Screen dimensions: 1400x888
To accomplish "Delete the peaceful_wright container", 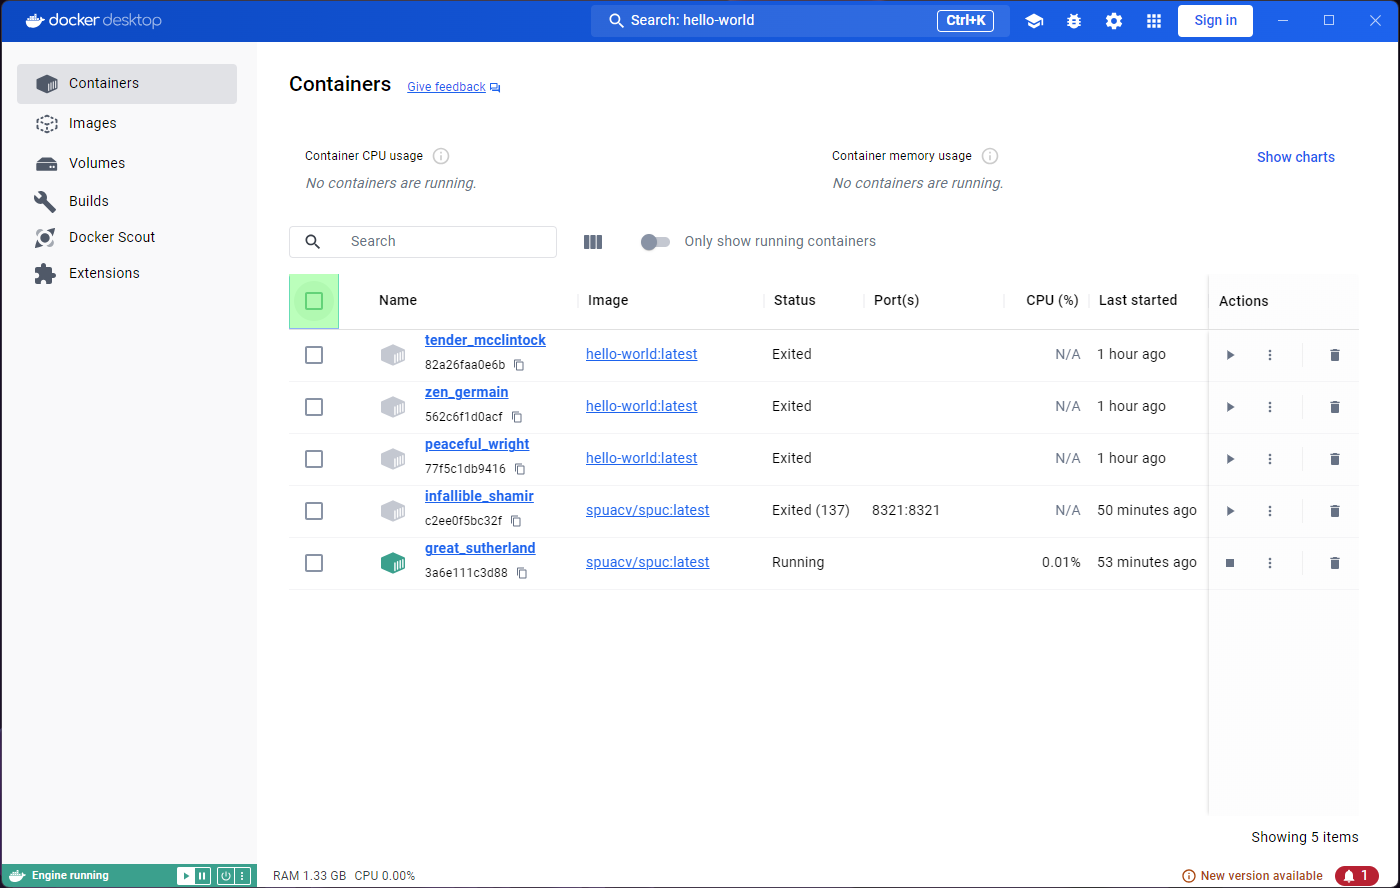I will click(1334, 459).
